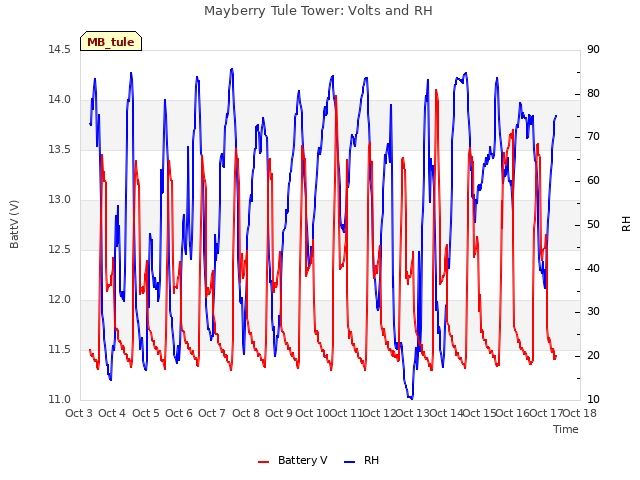Click the 20 tick on the RH axis

[593, 356]
